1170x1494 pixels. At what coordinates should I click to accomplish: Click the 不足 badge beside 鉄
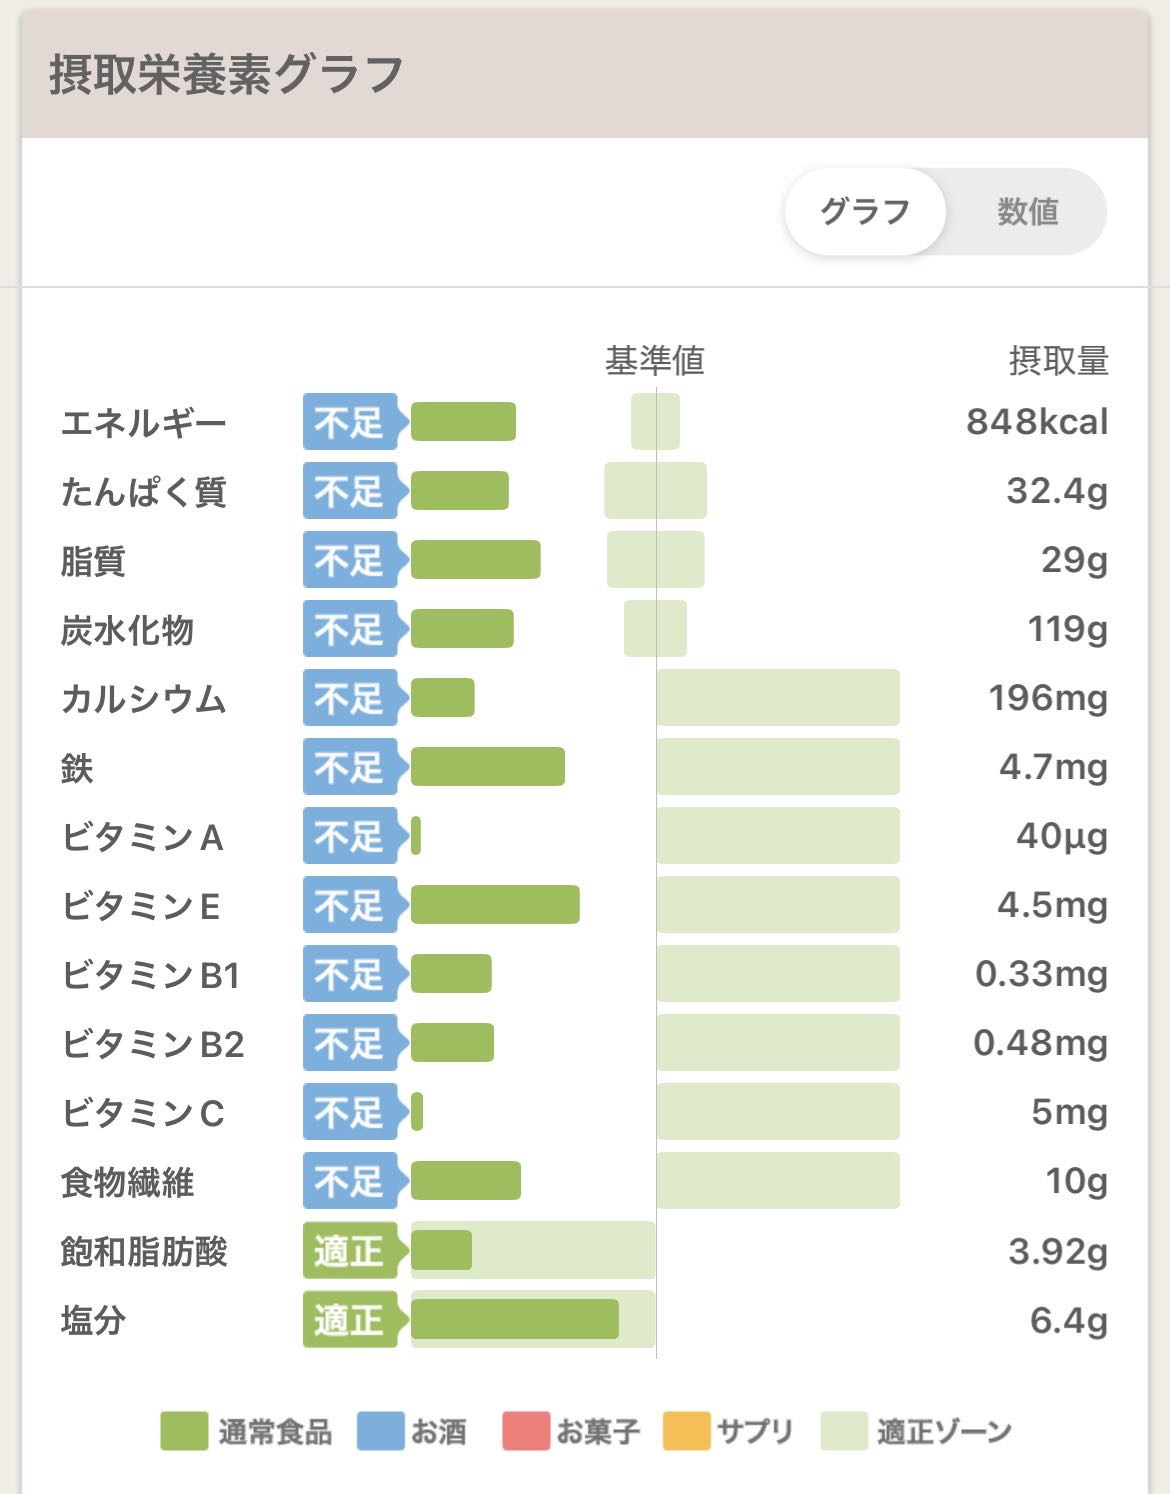click(x=355, y=767)
